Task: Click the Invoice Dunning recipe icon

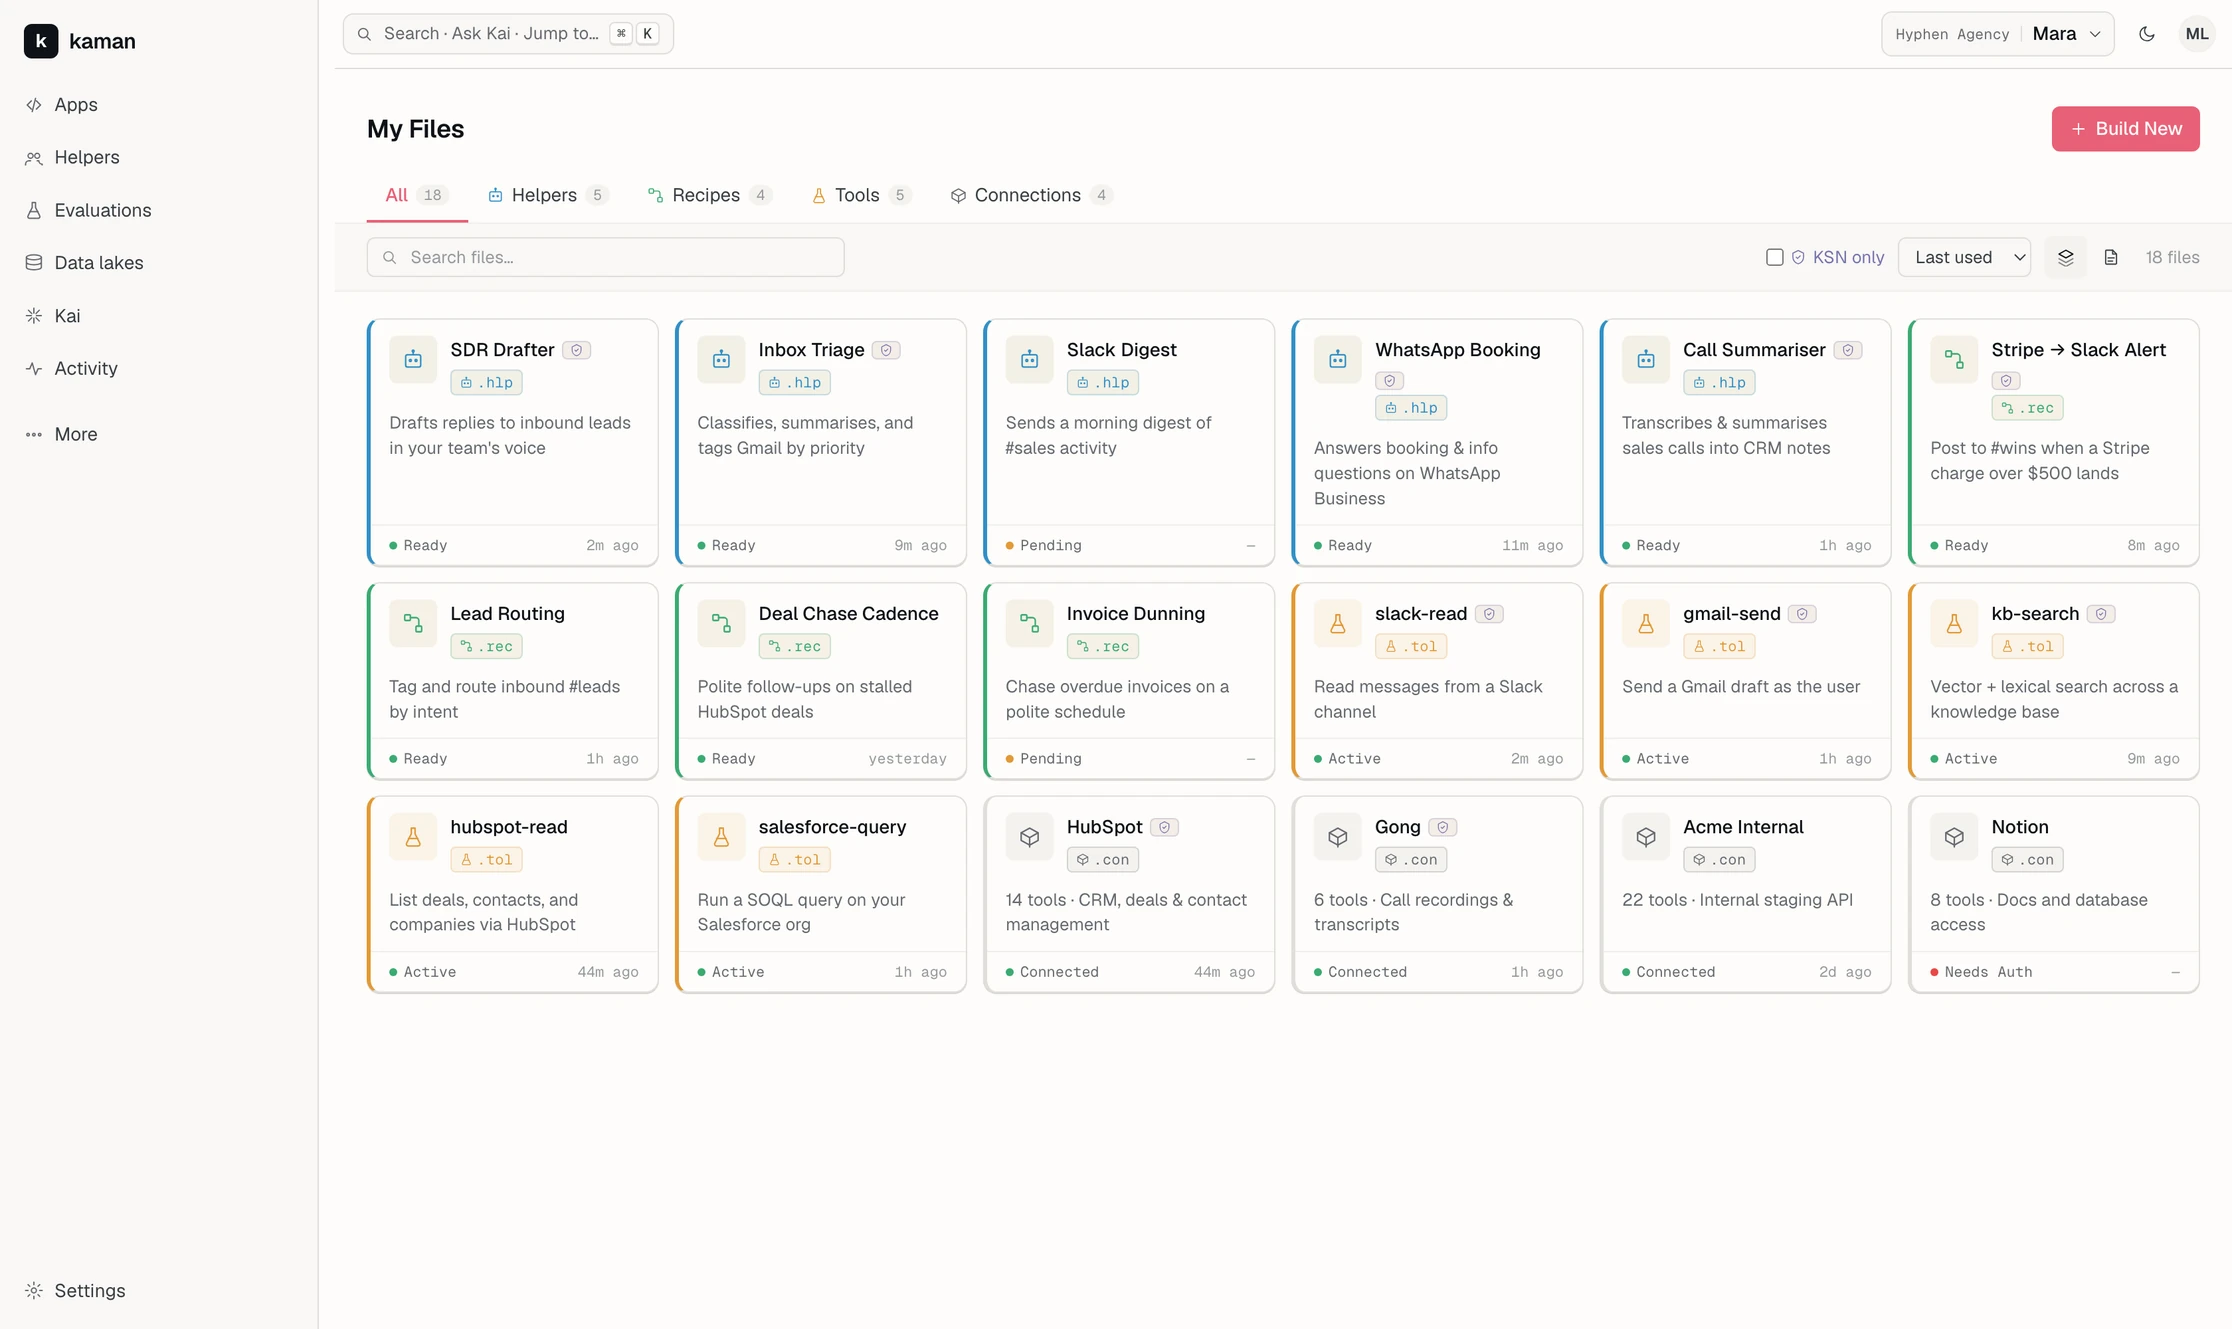Action: (x=1029, y=624)
